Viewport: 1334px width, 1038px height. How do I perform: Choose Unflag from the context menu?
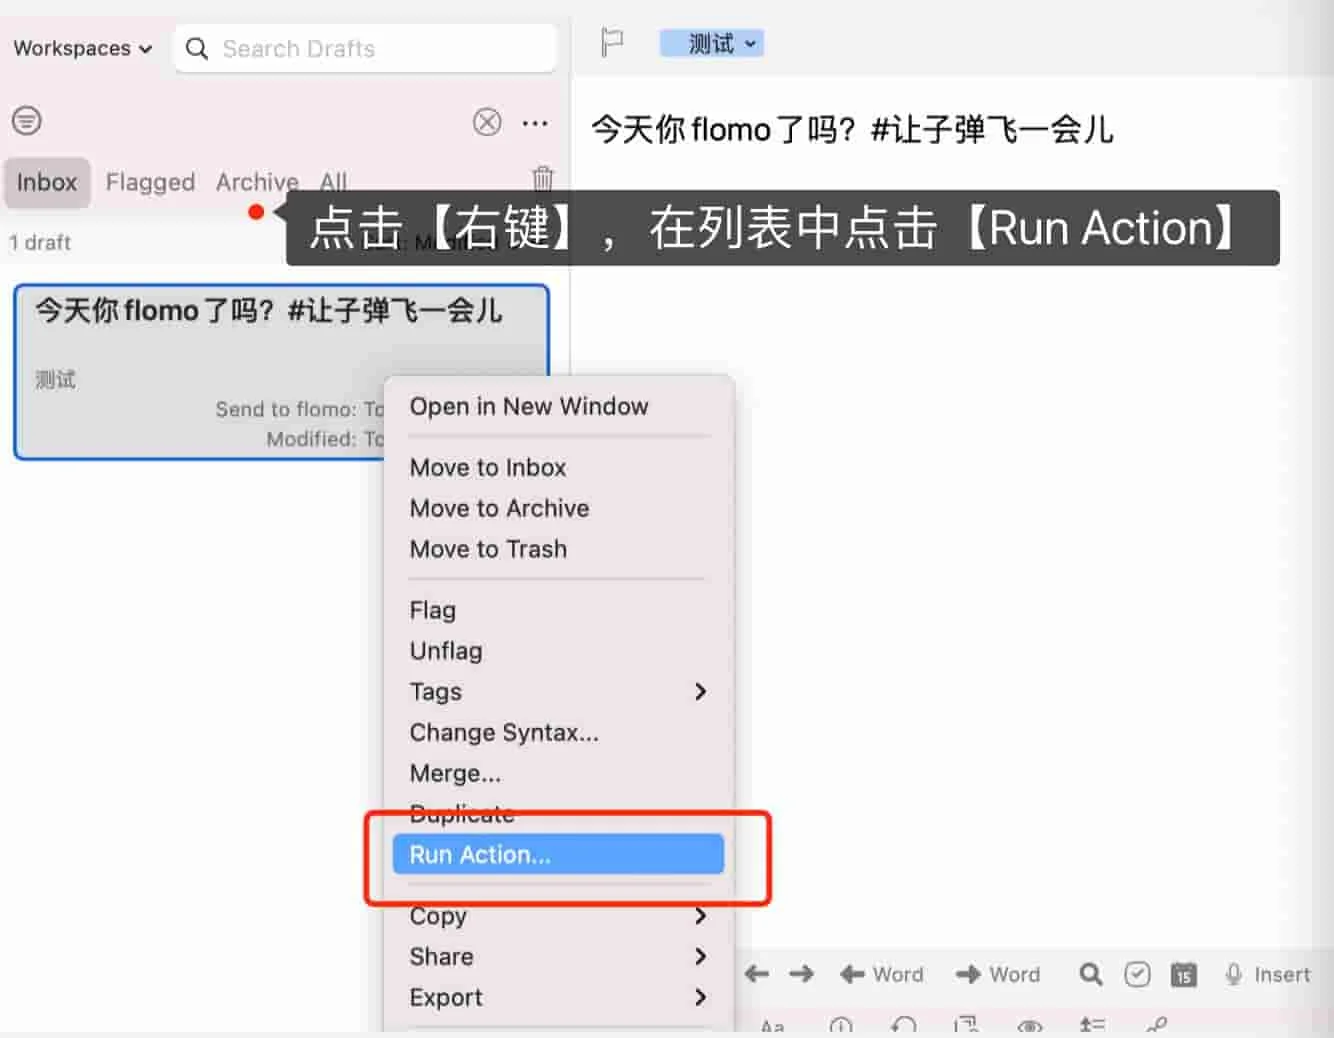tap(559, 651)
